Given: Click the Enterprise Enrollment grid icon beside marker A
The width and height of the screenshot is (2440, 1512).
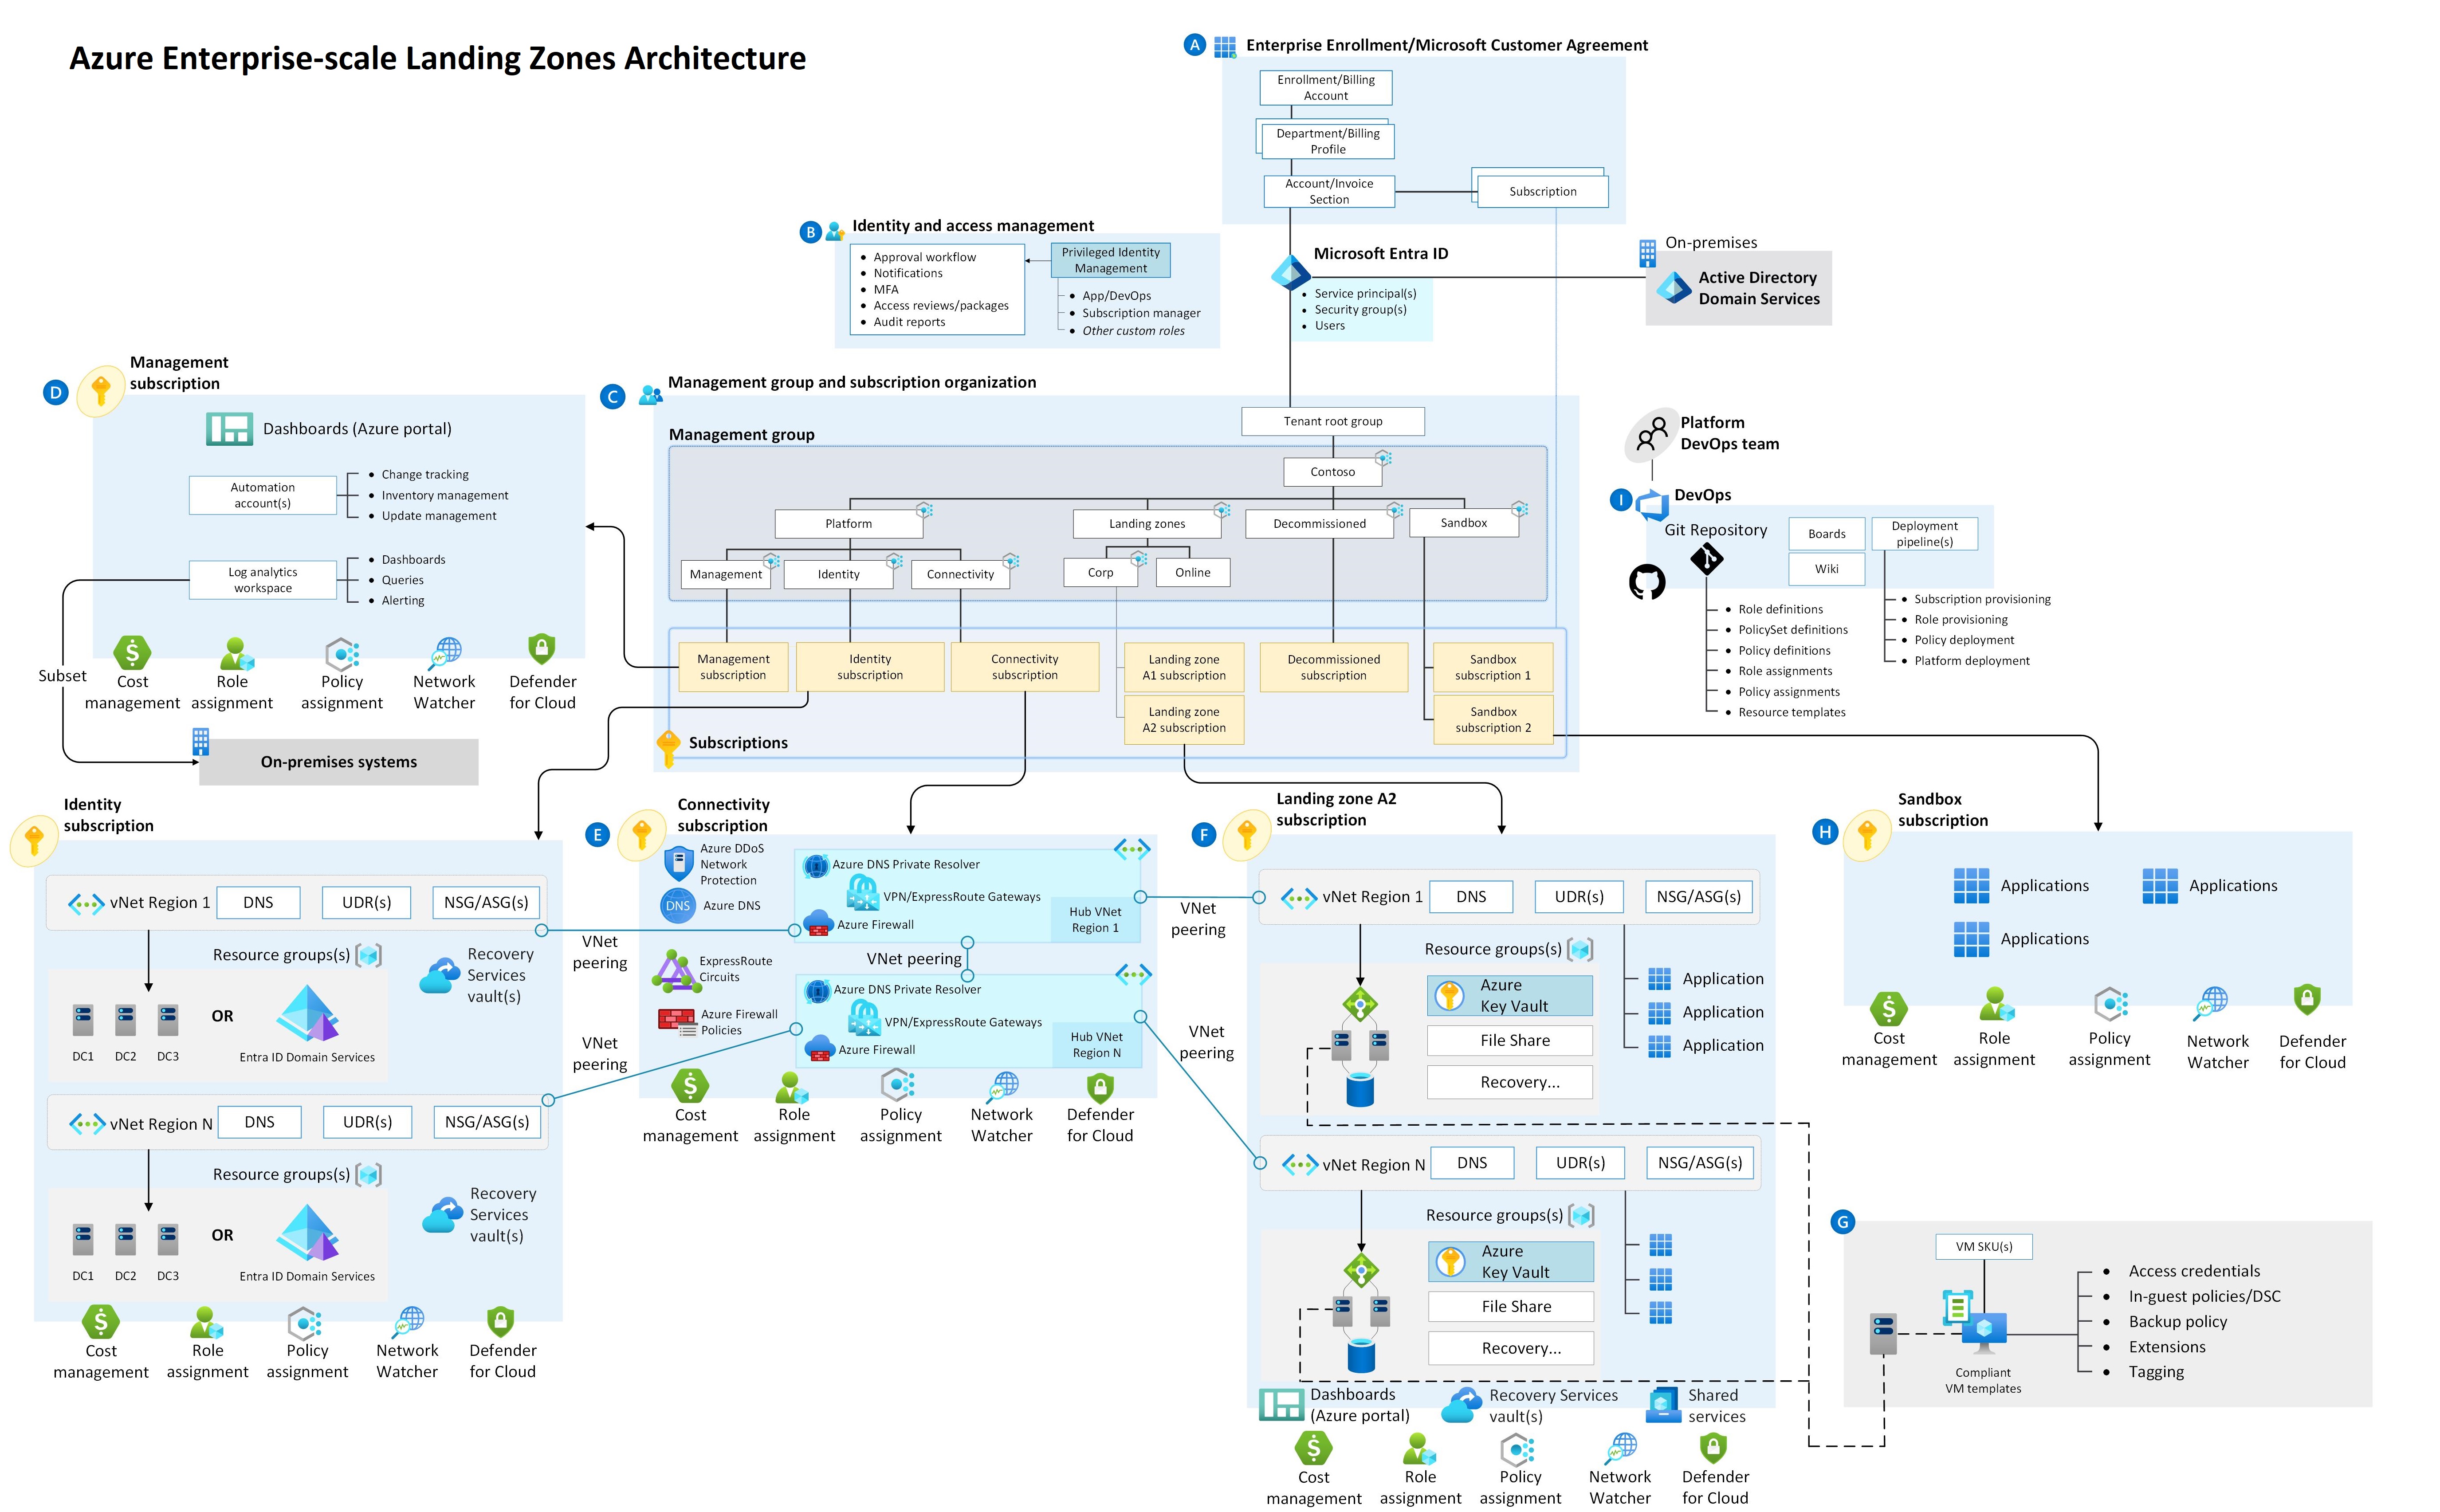Looking at the screenshot, I should [1225, 46].
